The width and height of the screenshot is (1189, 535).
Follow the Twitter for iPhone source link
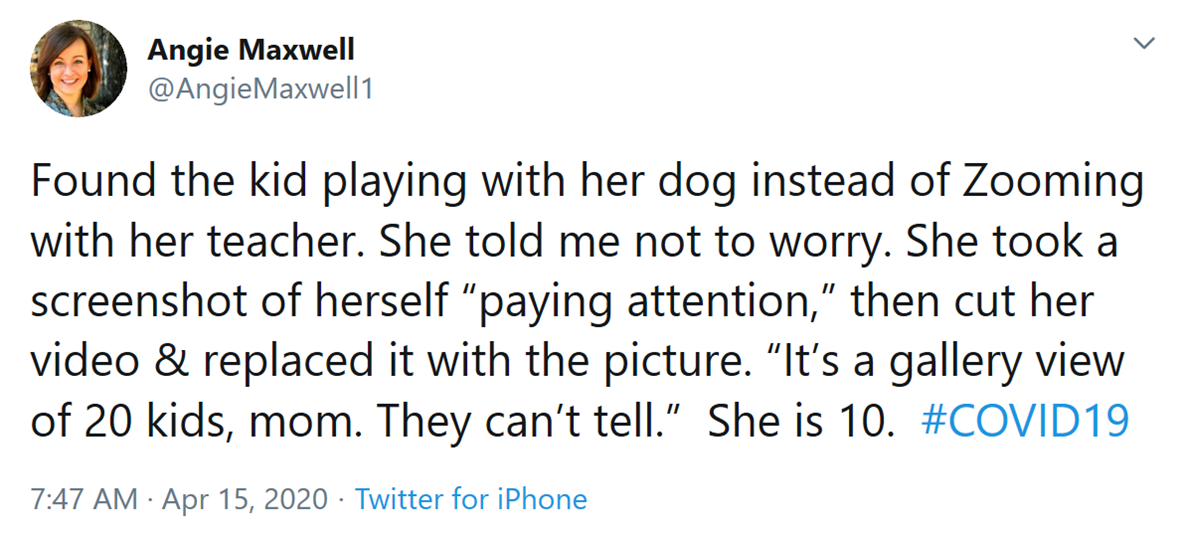point(471,499)
